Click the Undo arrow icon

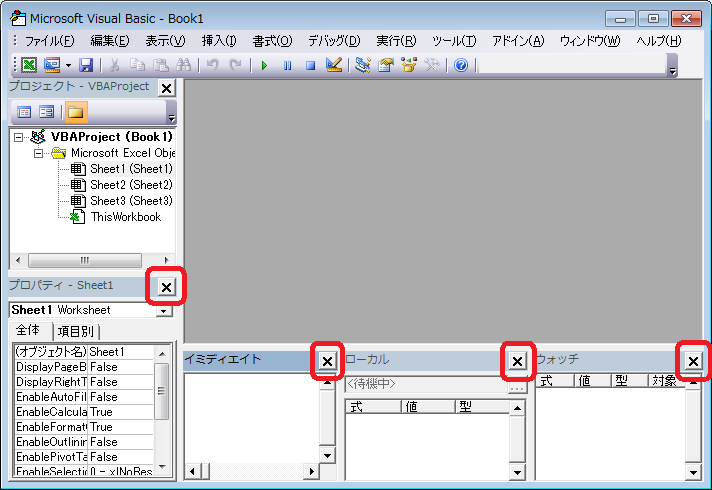pos(213,65)
